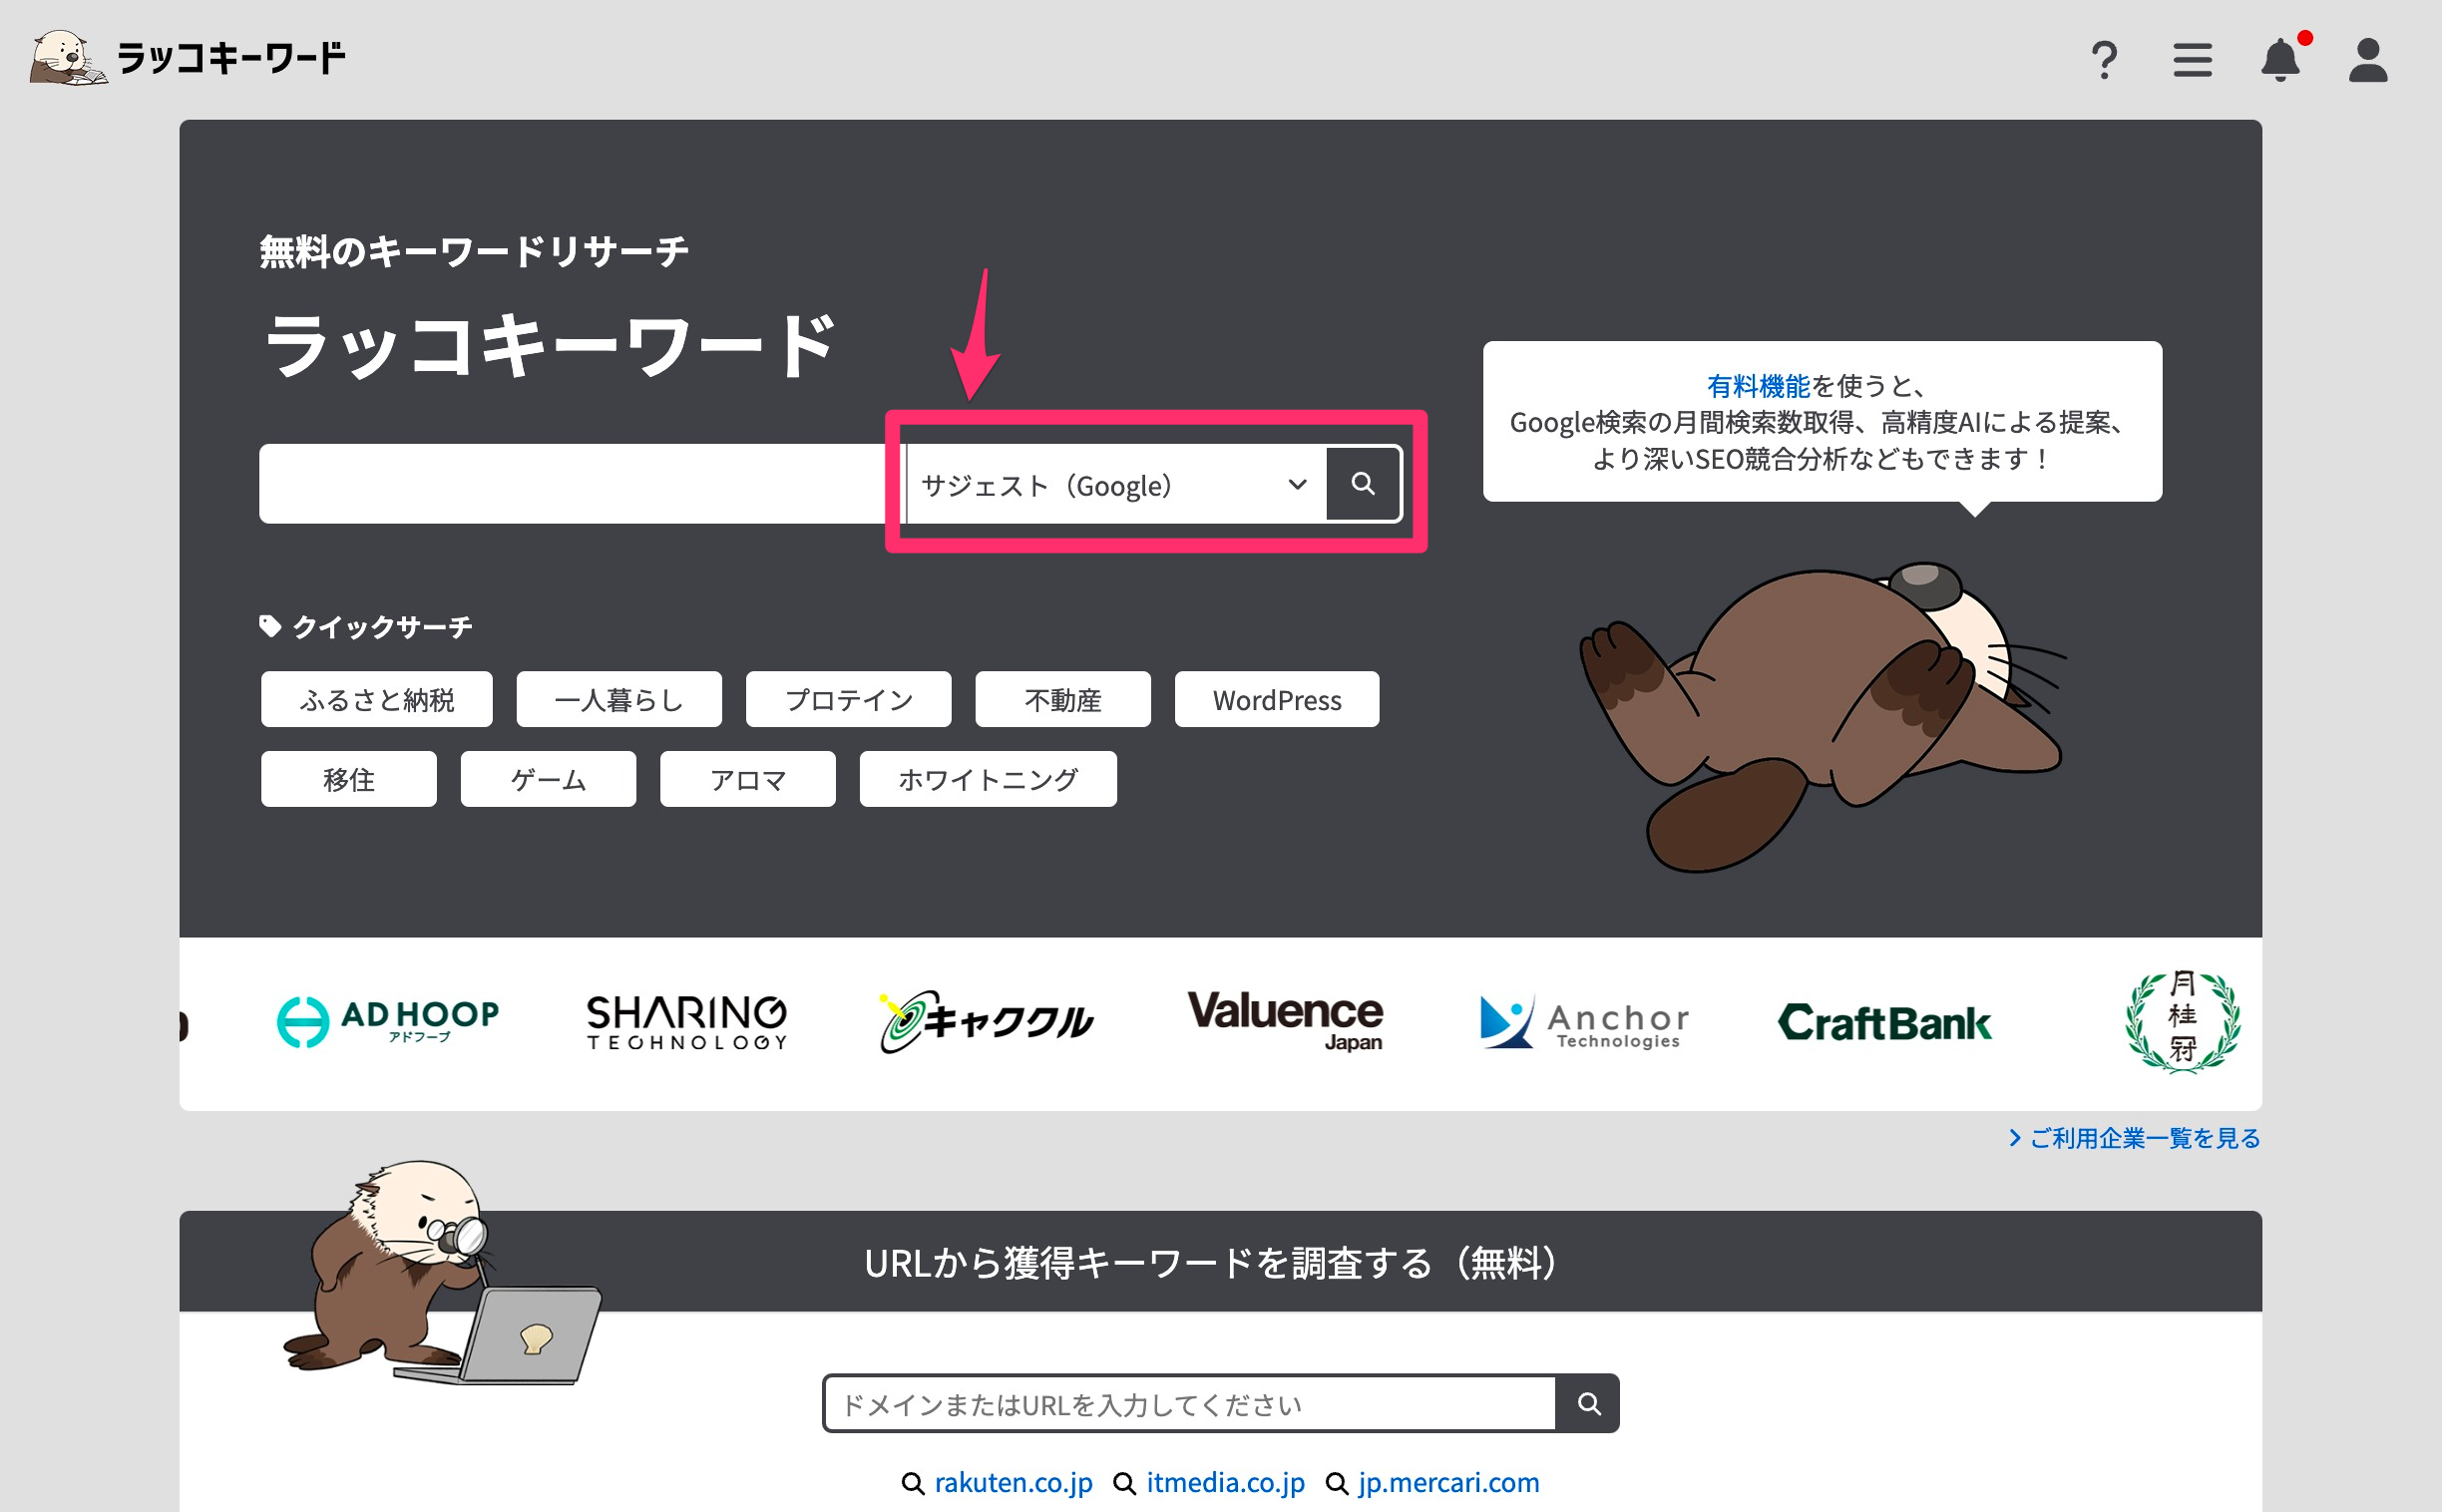
Task: Click the ラッコキーワード otter logo in header
Action: pos(188,57)
